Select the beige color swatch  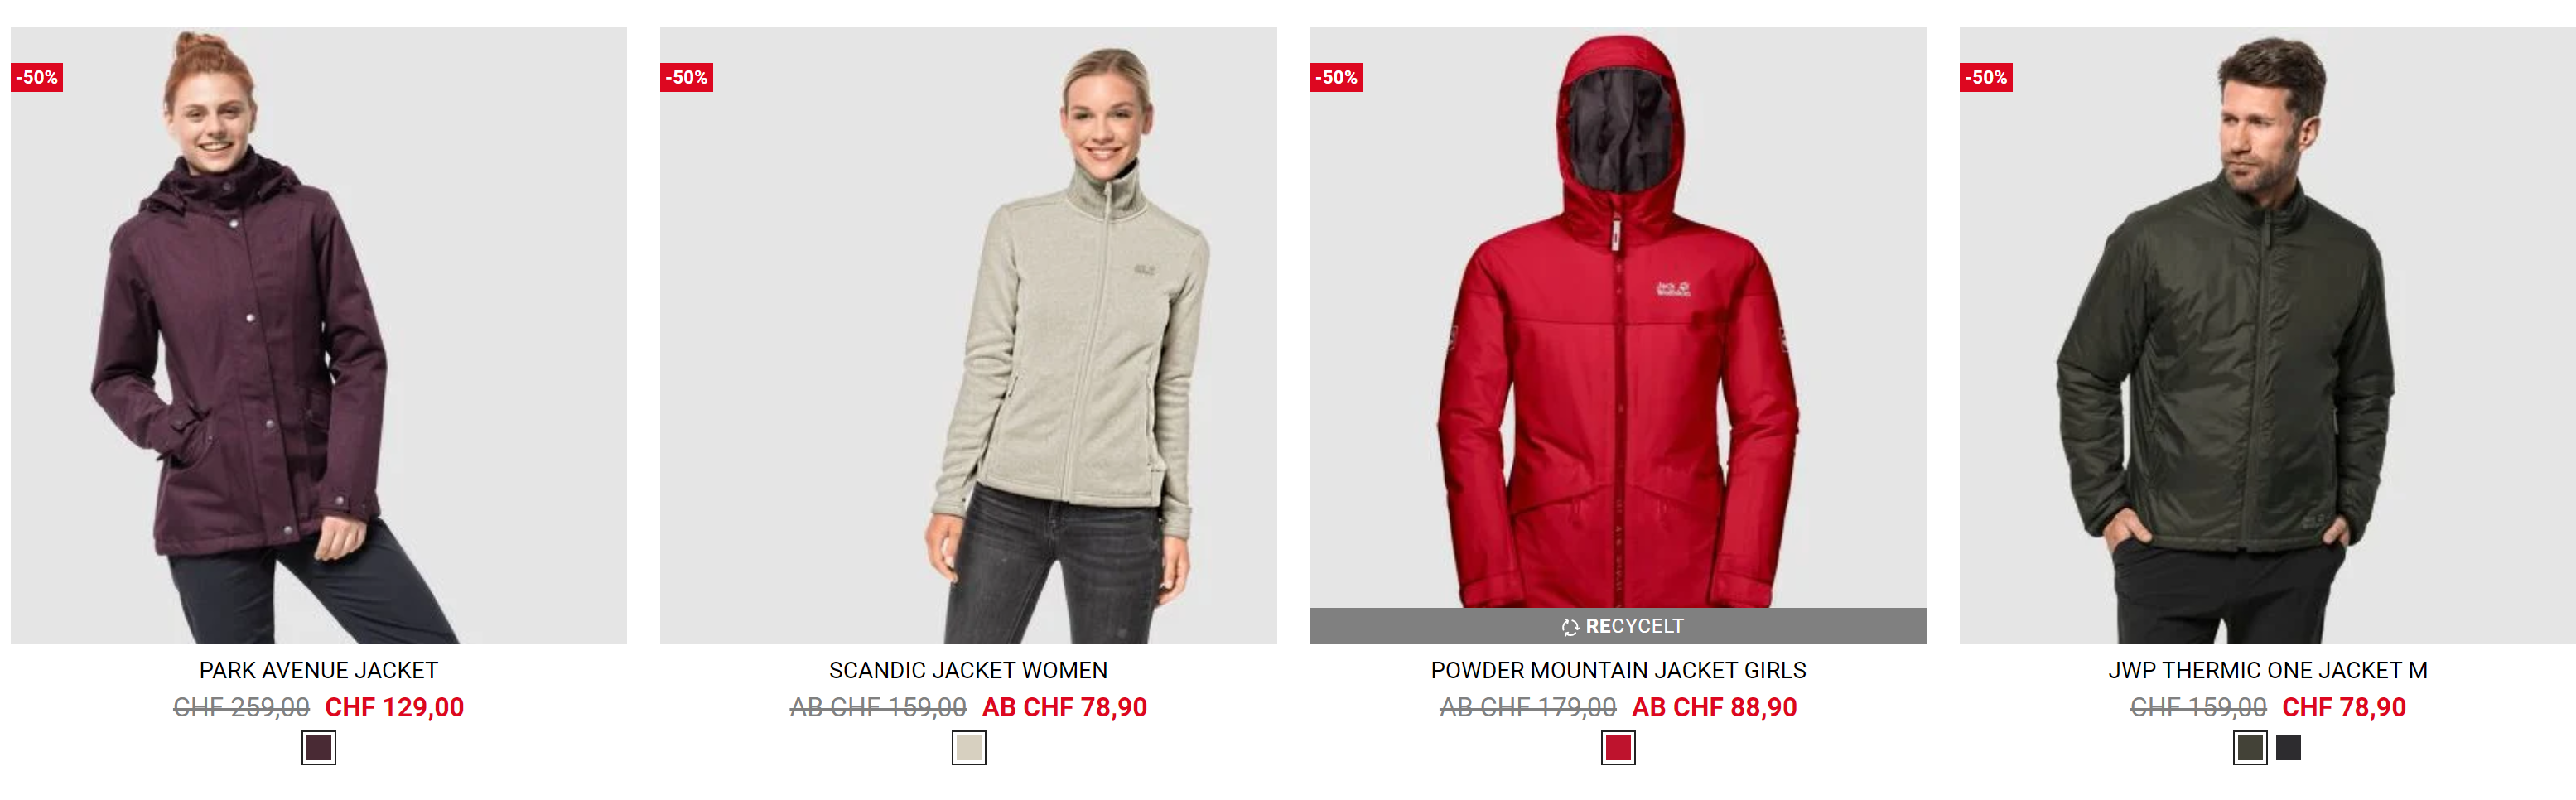[969, 748]
